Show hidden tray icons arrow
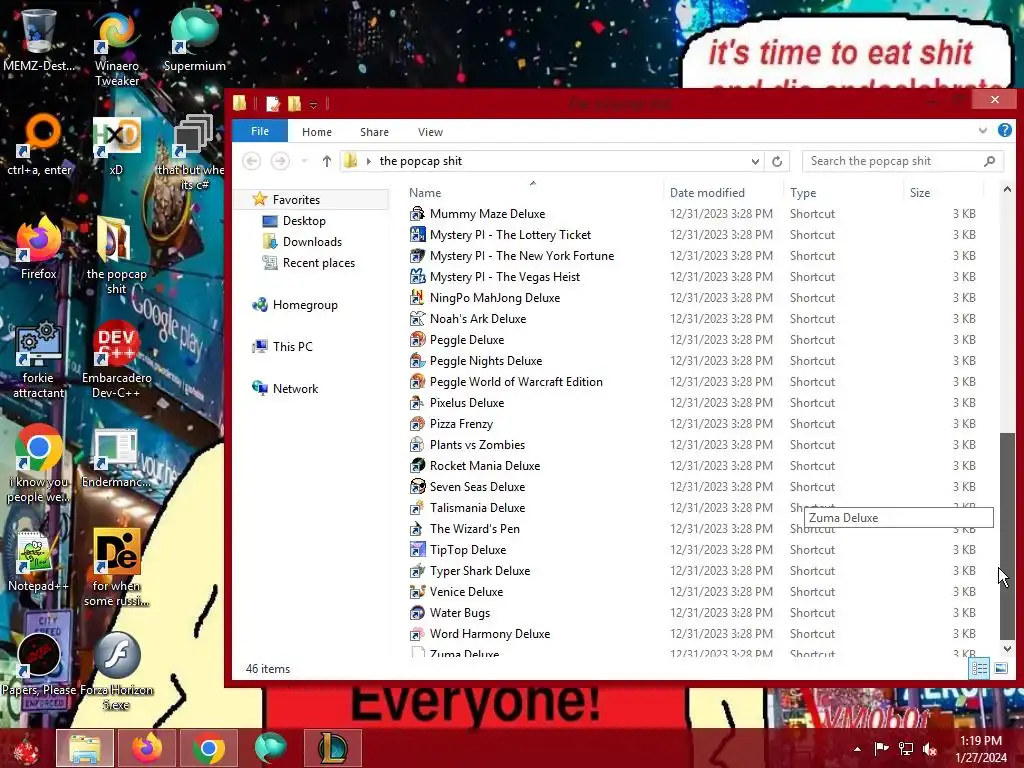Image resolution: width=1024 pixels, height=768 pixels. (857, 749)
